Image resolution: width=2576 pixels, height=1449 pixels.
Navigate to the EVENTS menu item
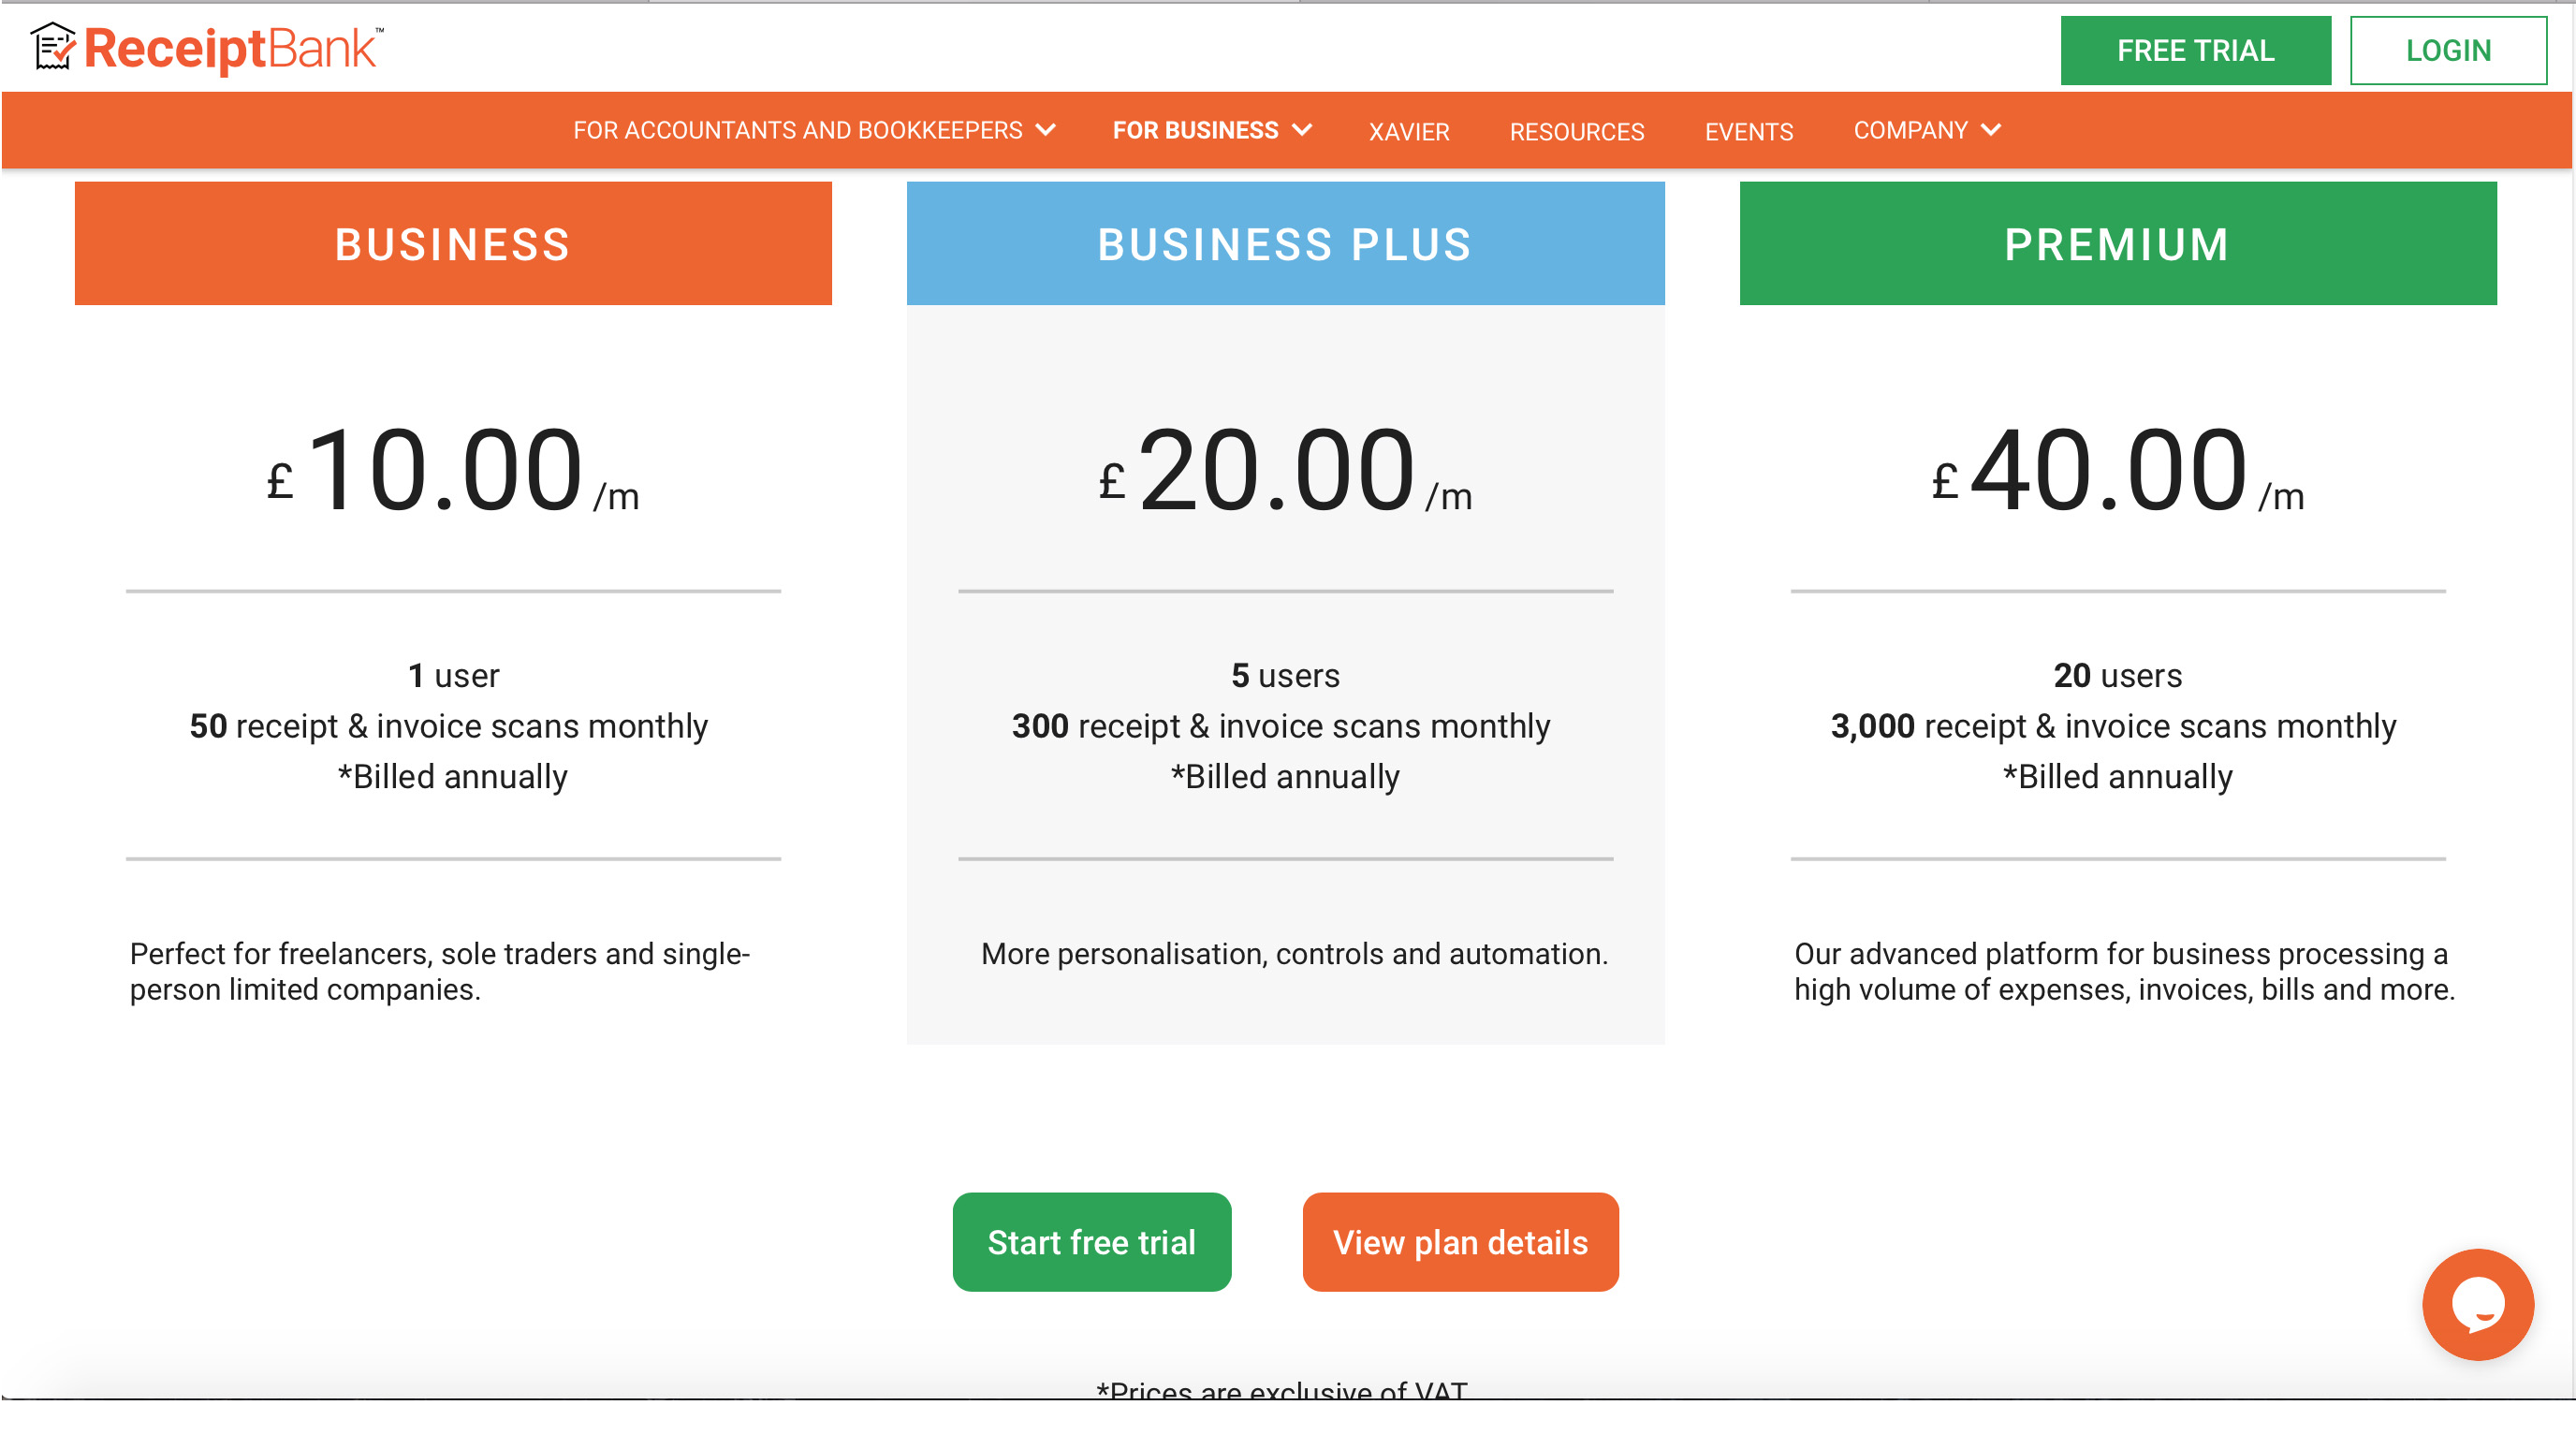(1748, 132)
